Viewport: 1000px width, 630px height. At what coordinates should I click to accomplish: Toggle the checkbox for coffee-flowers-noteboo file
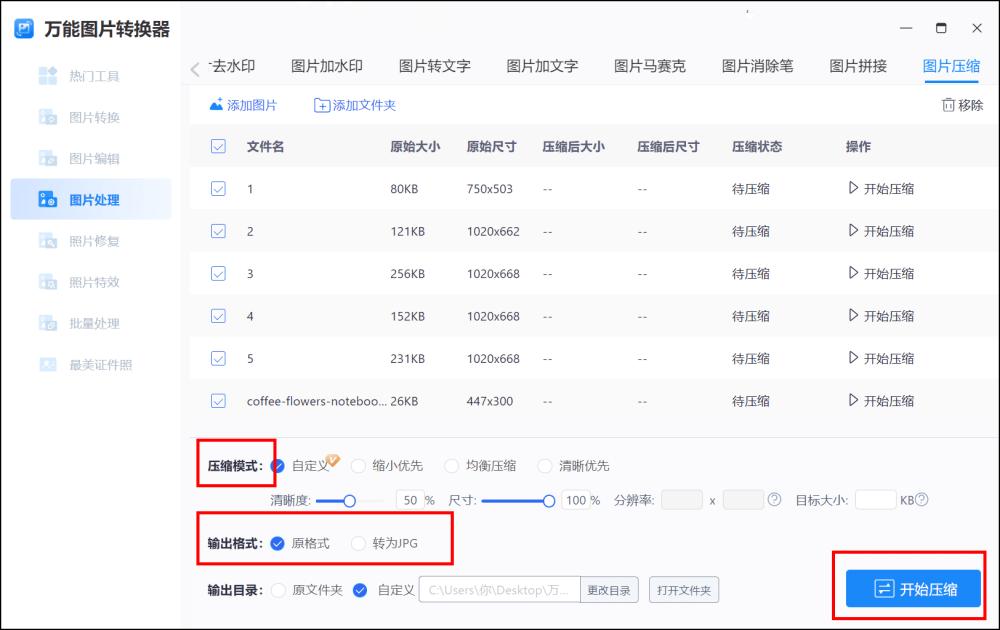coord(218,400)
